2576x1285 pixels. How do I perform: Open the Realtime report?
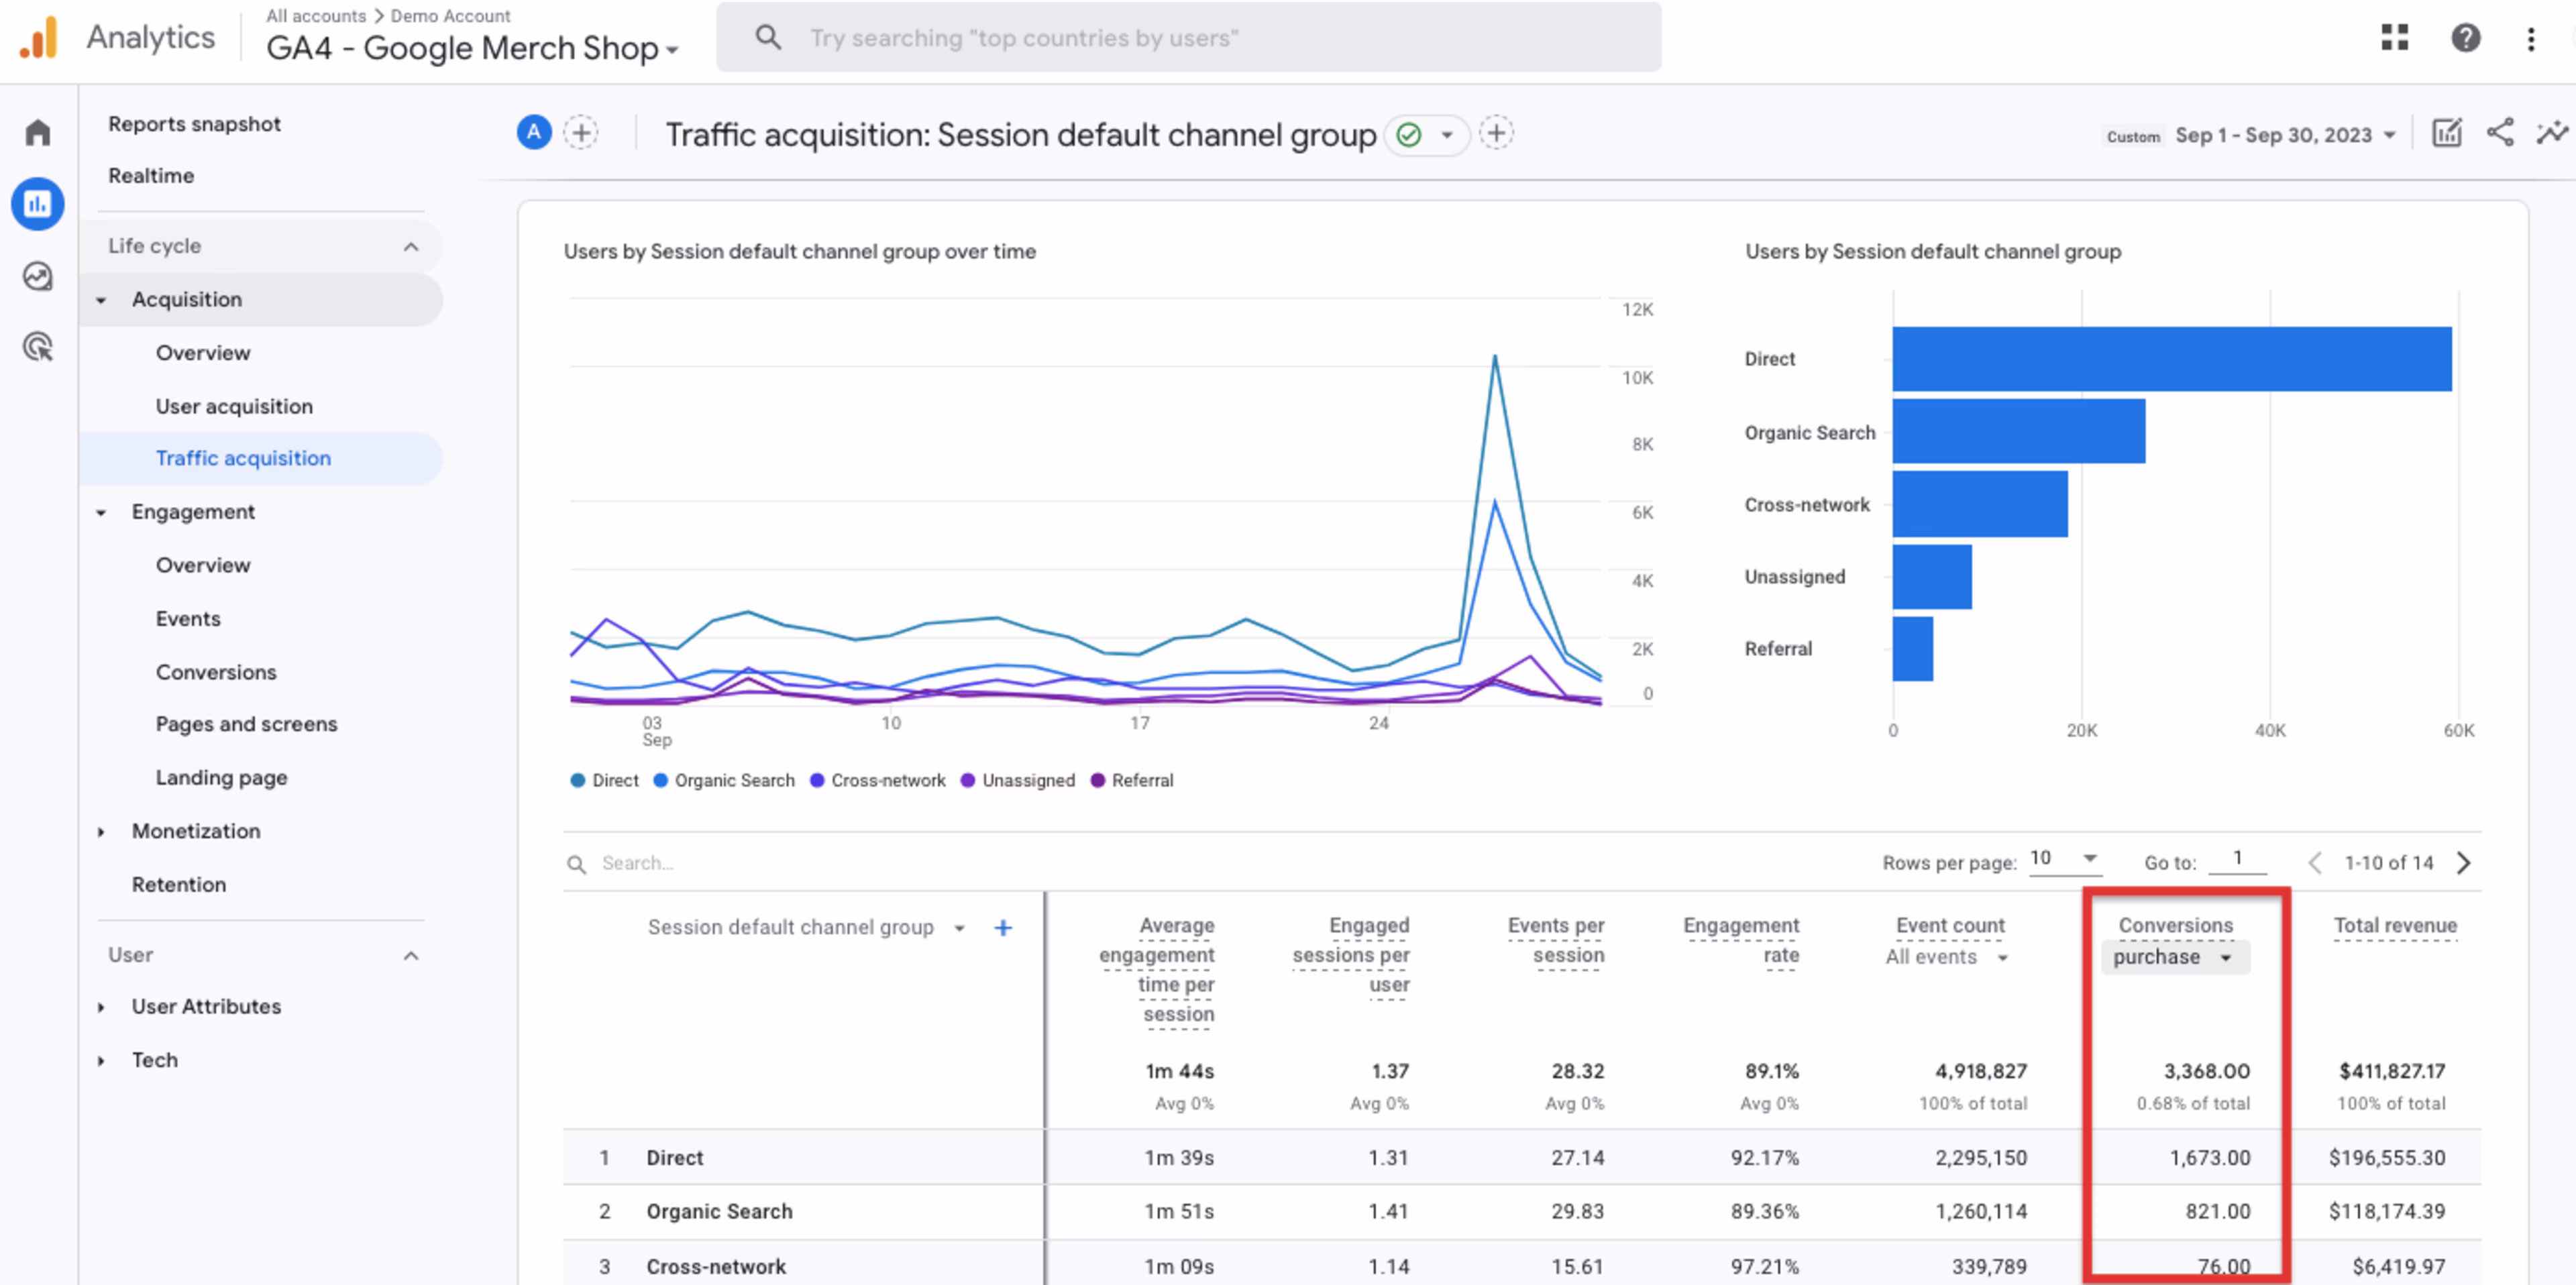click(x=151, y=175)
